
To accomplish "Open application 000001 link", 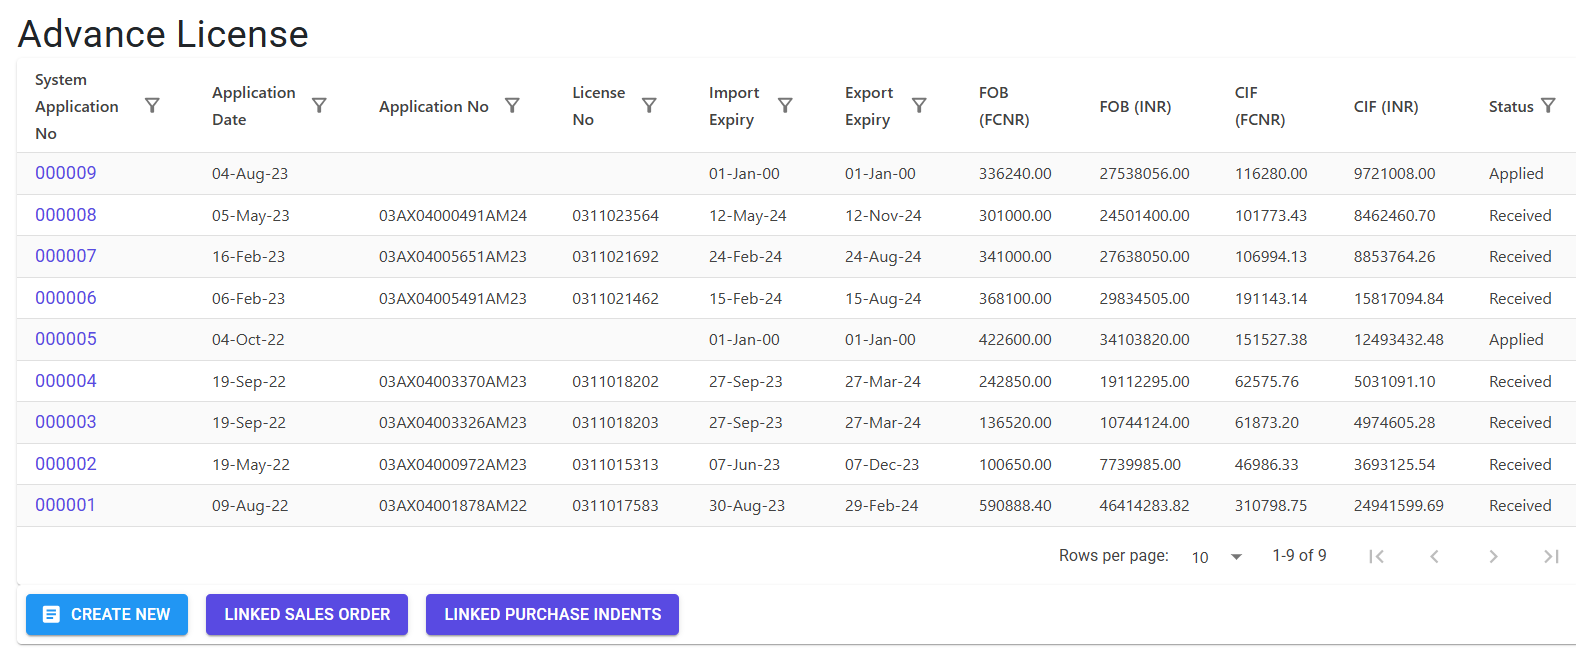I will pos(66,505).
